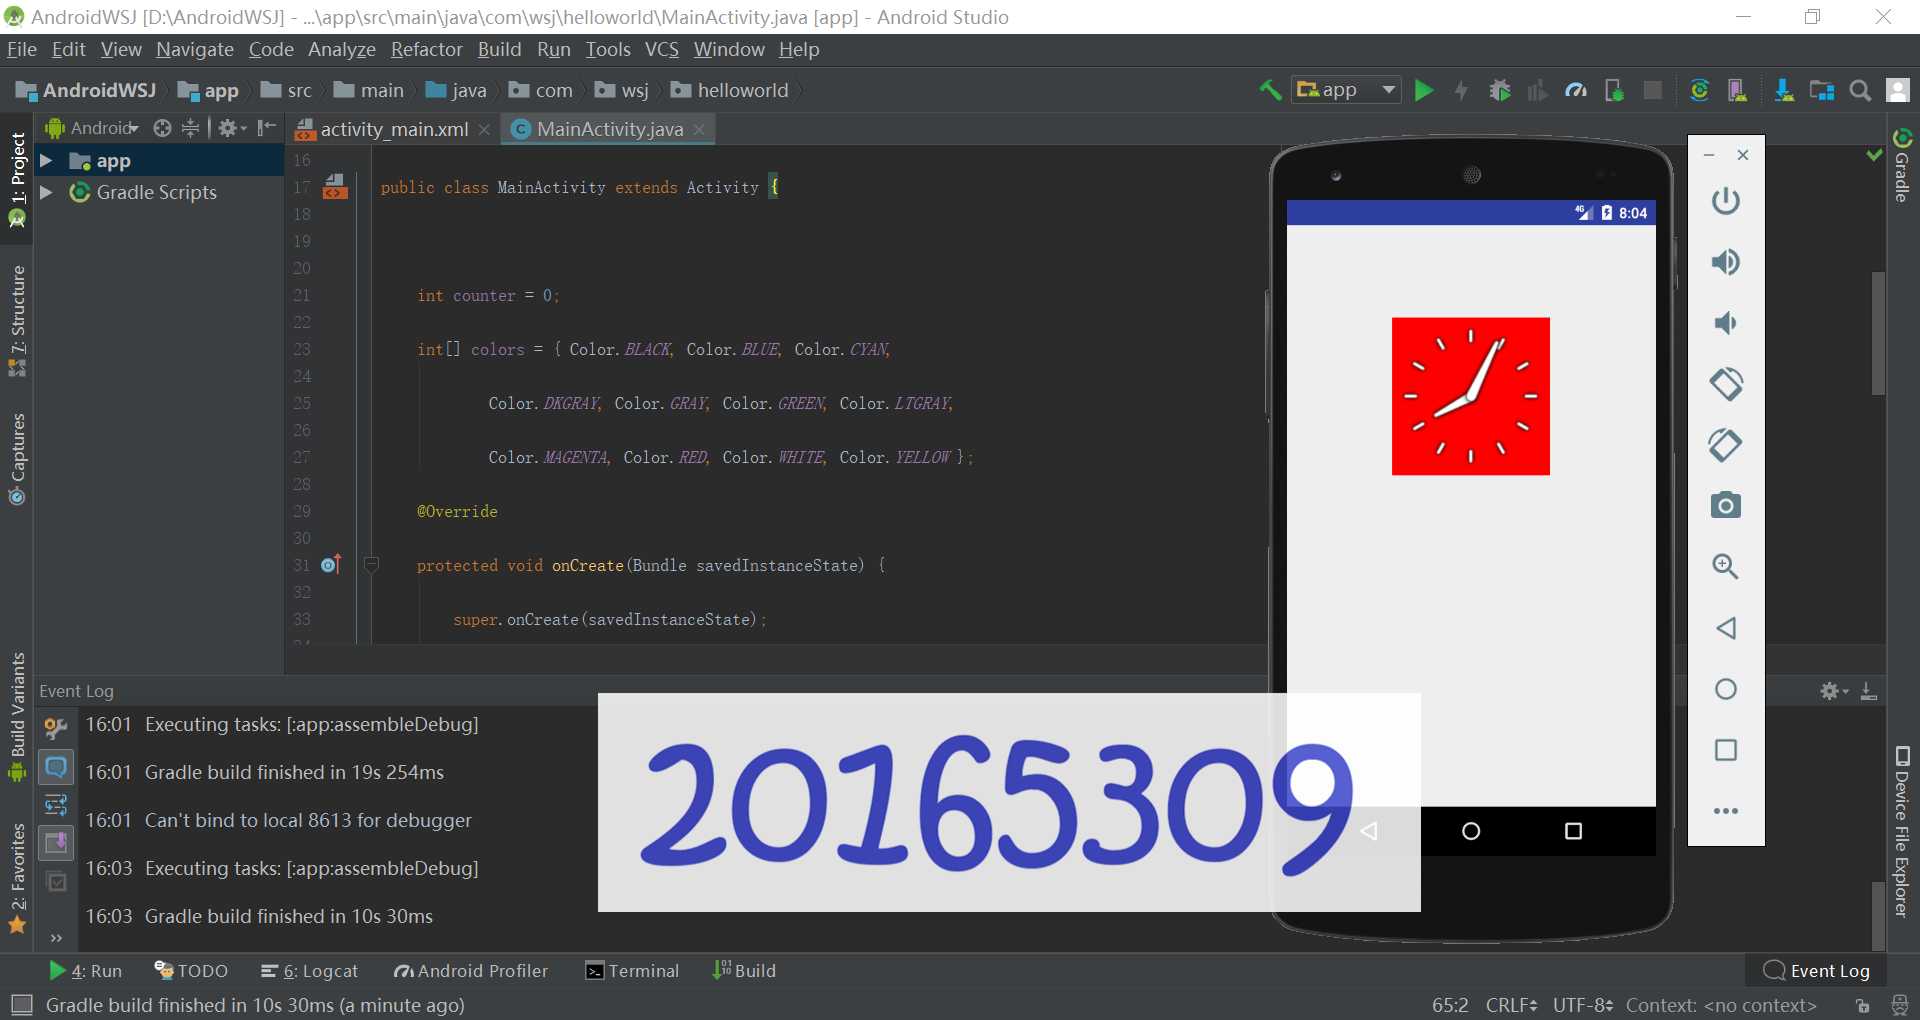The height and width of the screenshot is (1020, 1920).
Task: Rotate the emulator left
Action: (x=1726, y=383)
